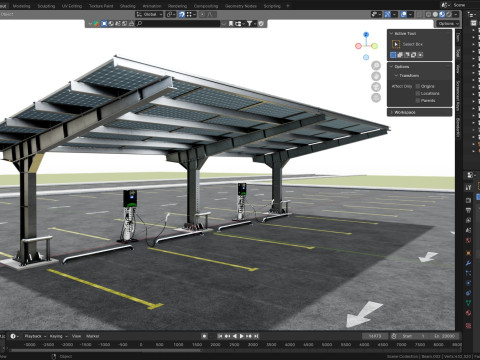Click the Z axis on navigation gizmo

coord(366,34)
